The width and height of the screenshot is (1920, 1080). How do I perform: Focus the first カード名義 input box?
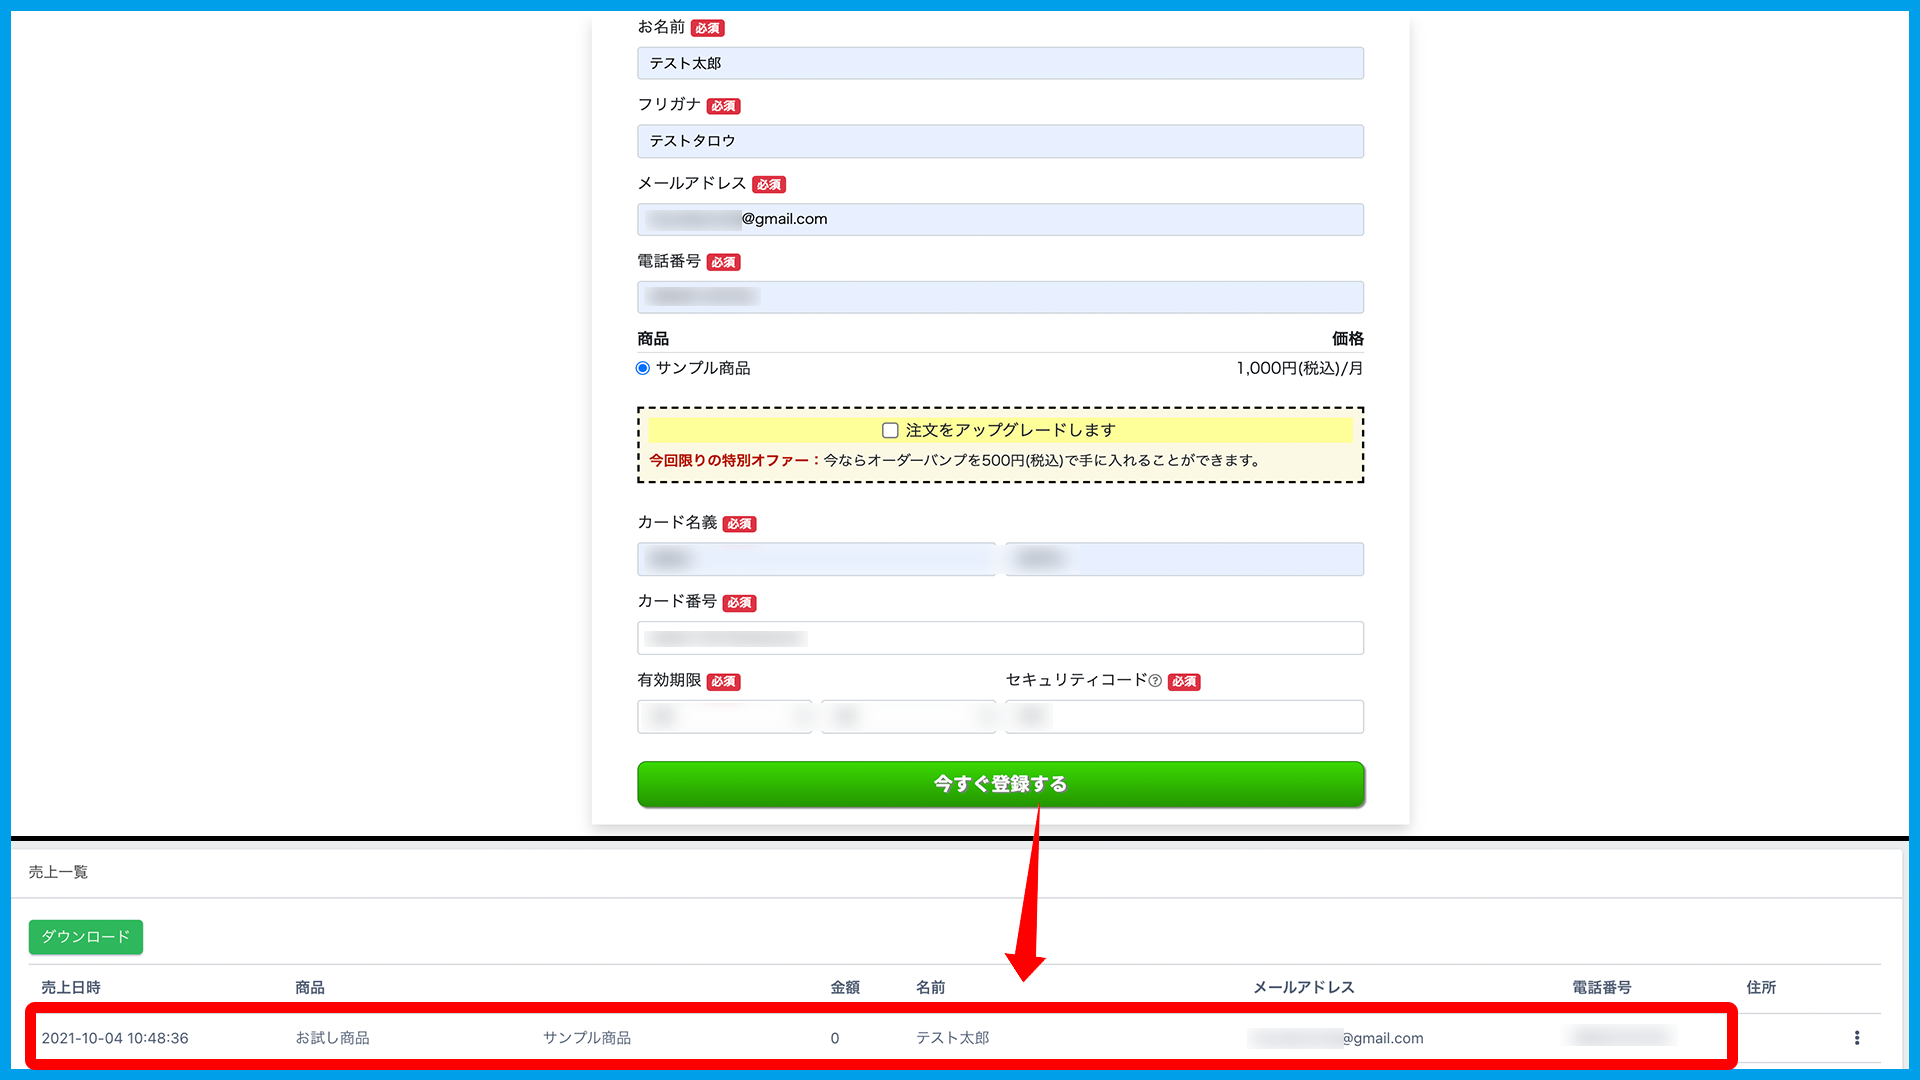(816, 559)
